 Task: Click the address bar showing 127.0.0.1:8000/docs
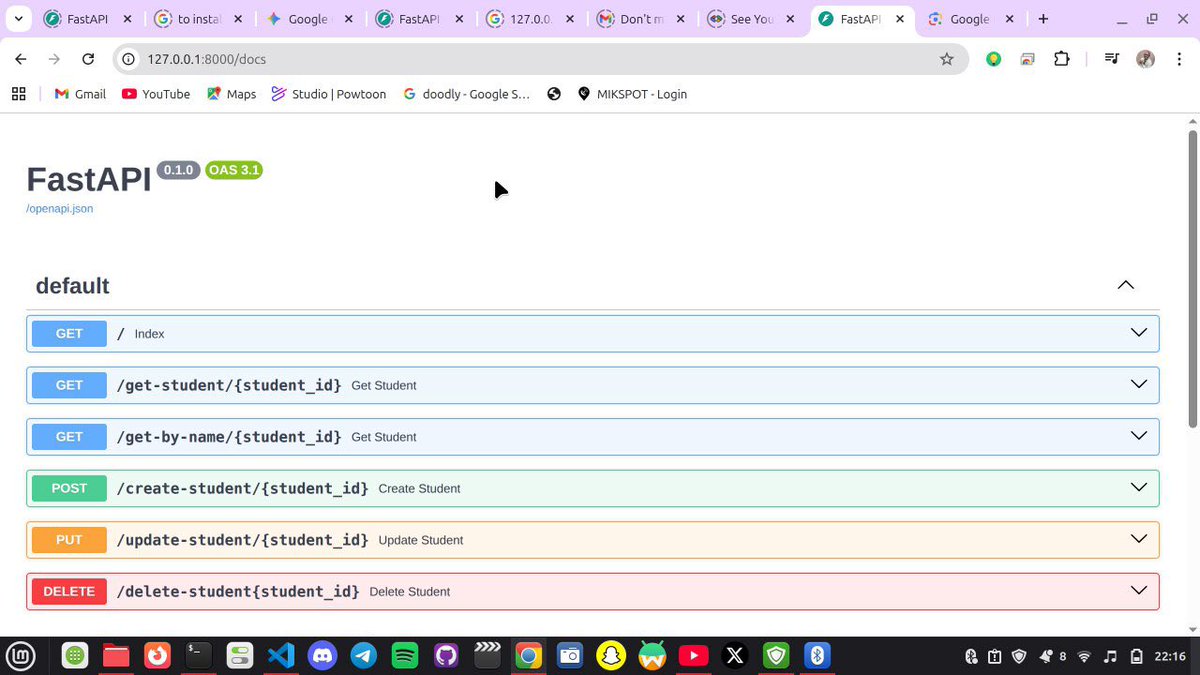(540, 59)
